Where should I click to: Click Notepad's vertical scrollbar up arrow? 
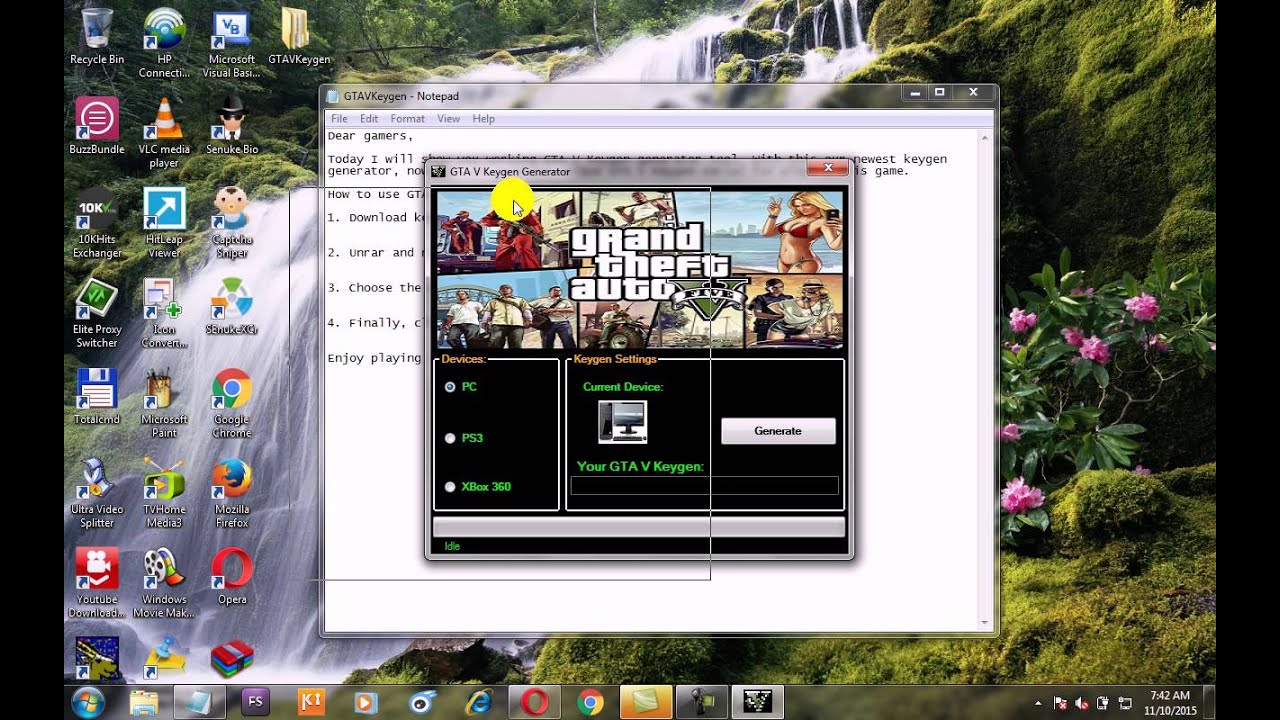coord(985,137)
